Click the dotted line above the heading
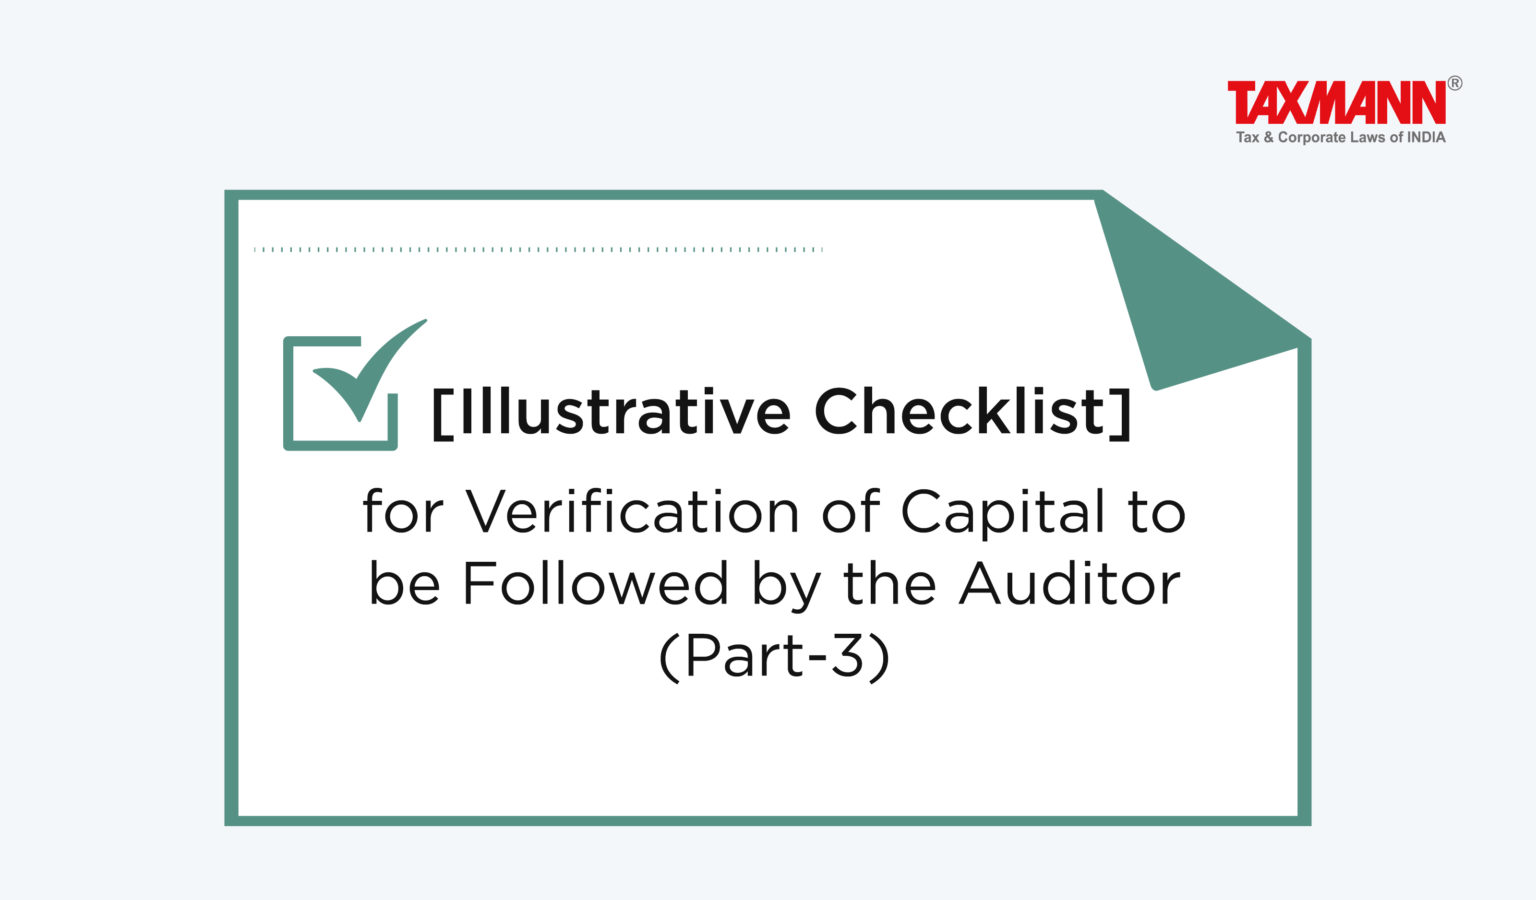This screenshot has width=1536, height=900. tap(538, 249)
